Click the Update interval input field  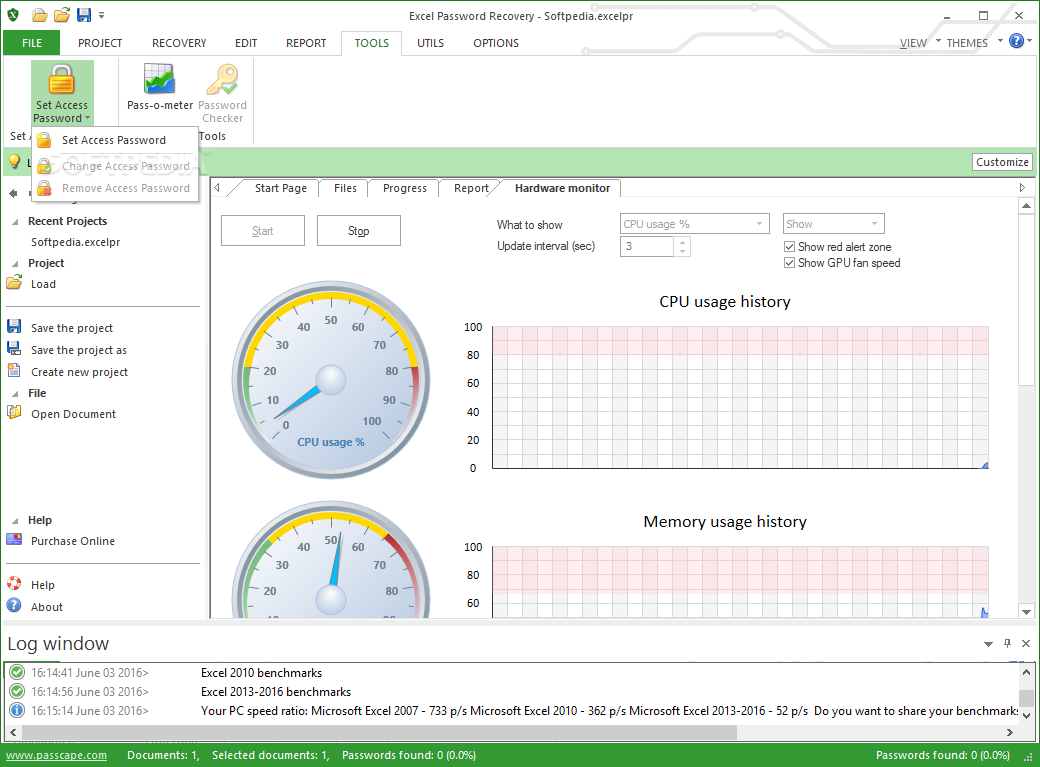click(x=647, y=246)
